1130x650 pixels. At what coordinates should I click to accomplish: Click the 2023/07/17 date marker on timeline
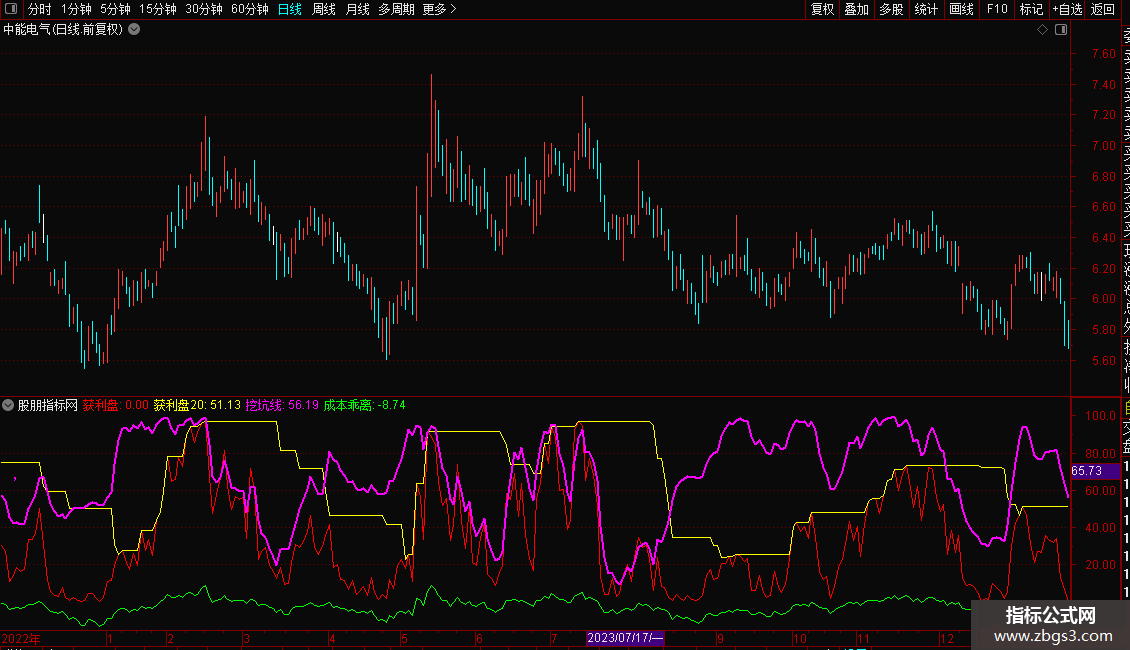point(625,638)
